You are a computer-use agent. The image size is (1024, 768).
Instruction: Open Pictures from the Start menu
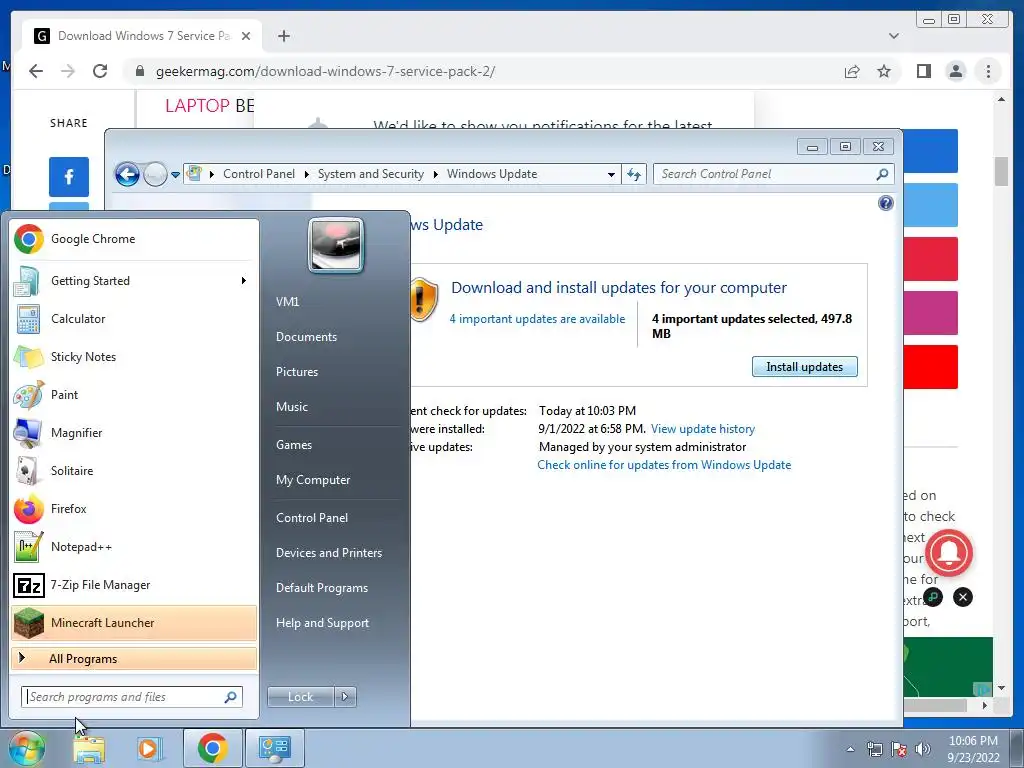tap(296, 372)
